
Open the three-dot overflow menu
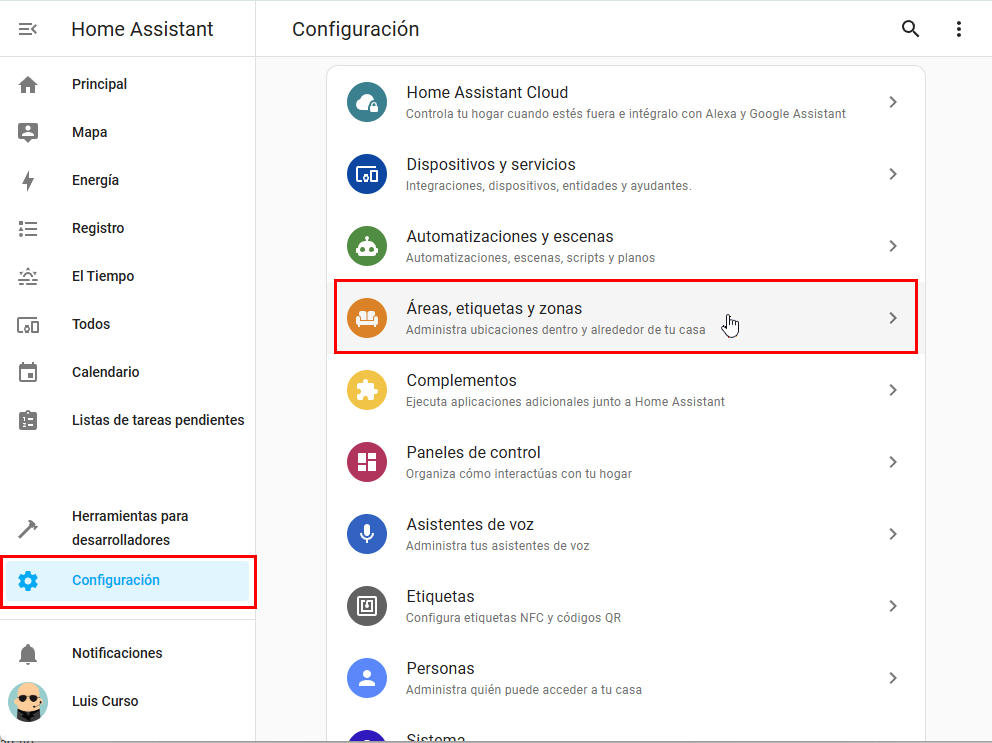958,29
